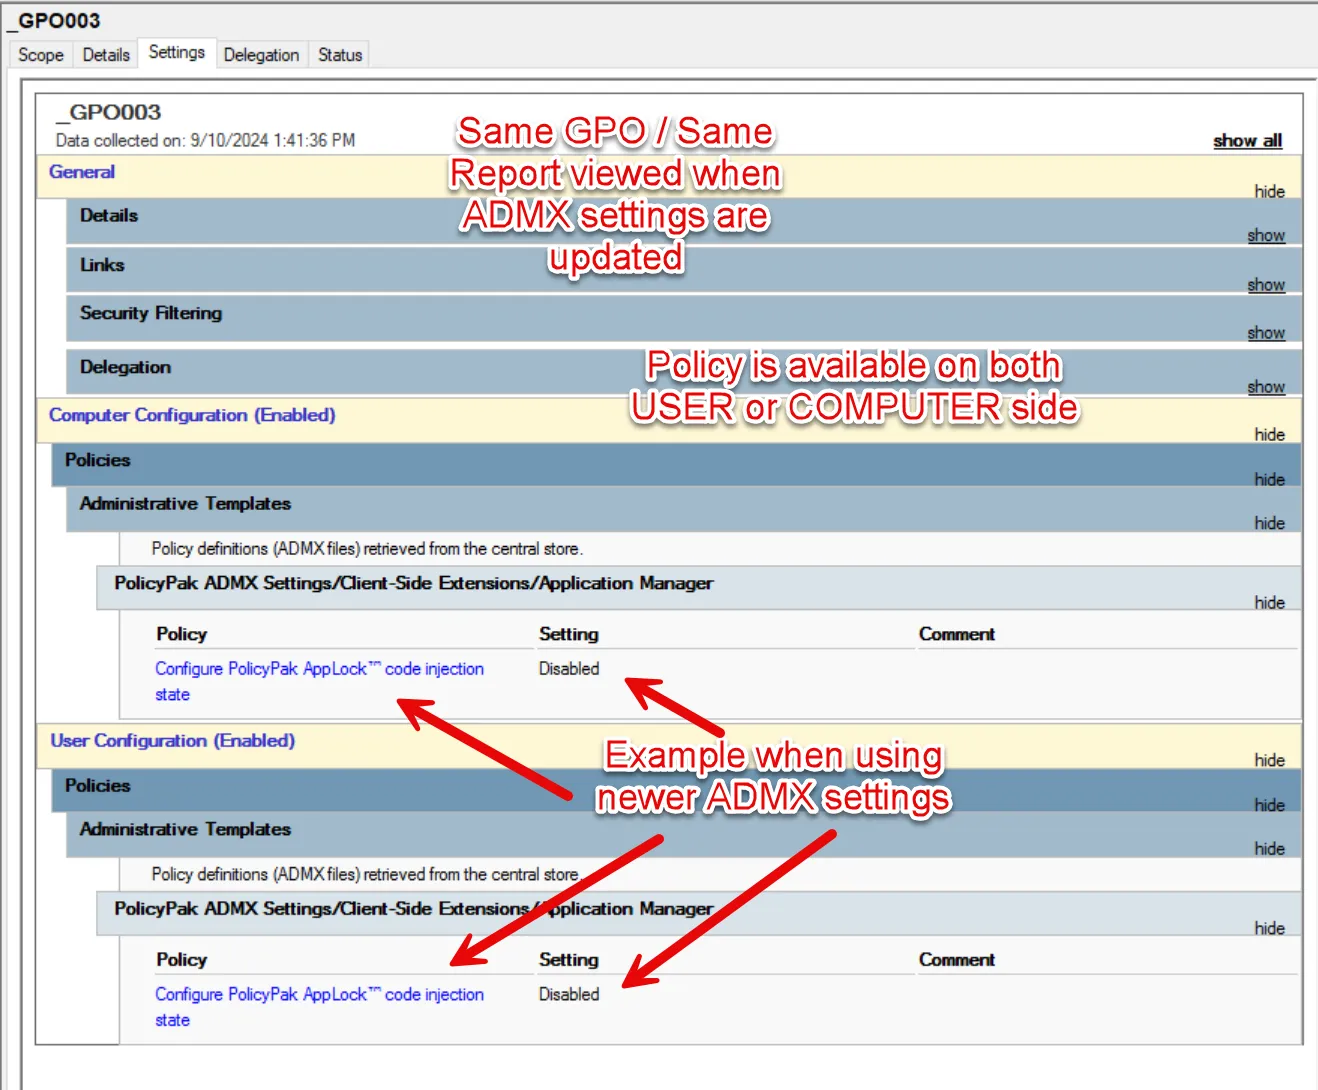Collapse Policies under Computer Configuration
Viewport: 1318px width, 1090px height.
coord(1269,479)
